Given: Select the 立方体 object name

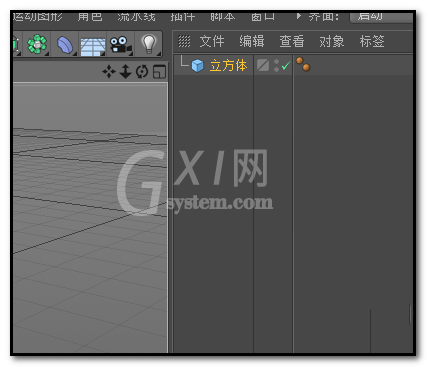Looking at the screenshot, I should click(x=228, y=66).
